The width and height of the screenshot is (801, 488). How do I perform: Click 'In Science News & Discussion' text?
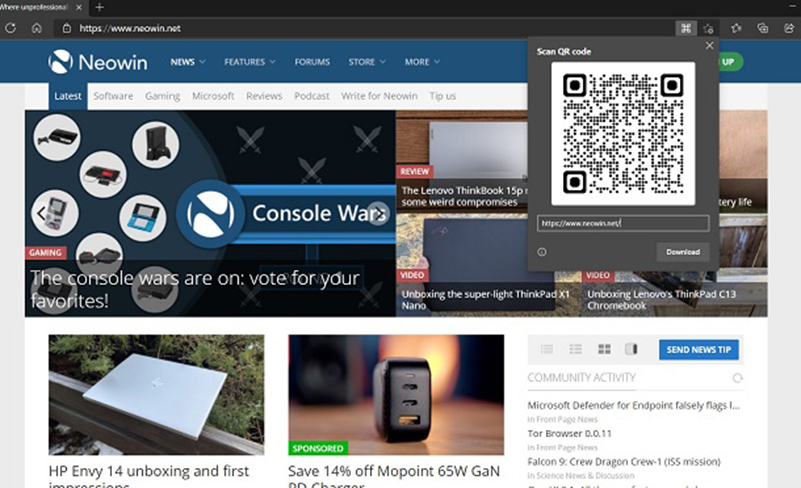pyautogui.click(x=581, y=475)
